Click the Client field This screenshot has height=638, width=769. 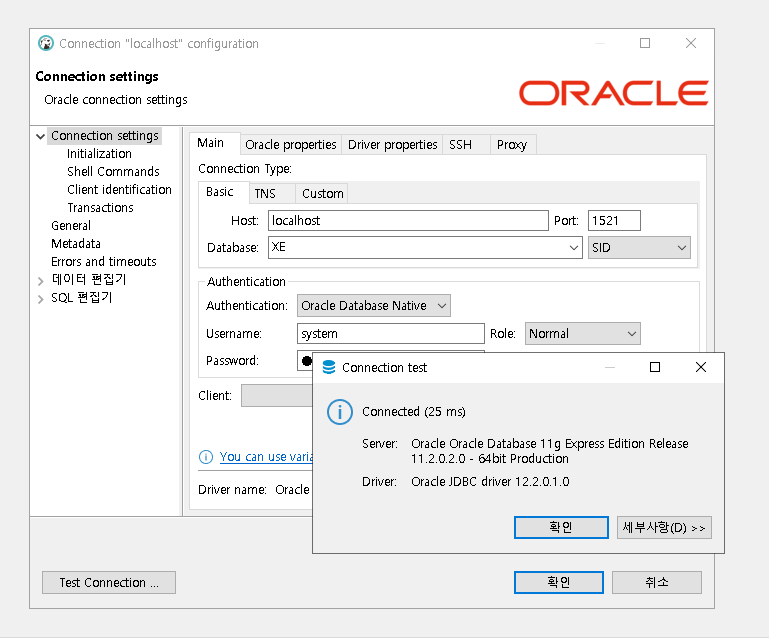click(x=277, y=396)
